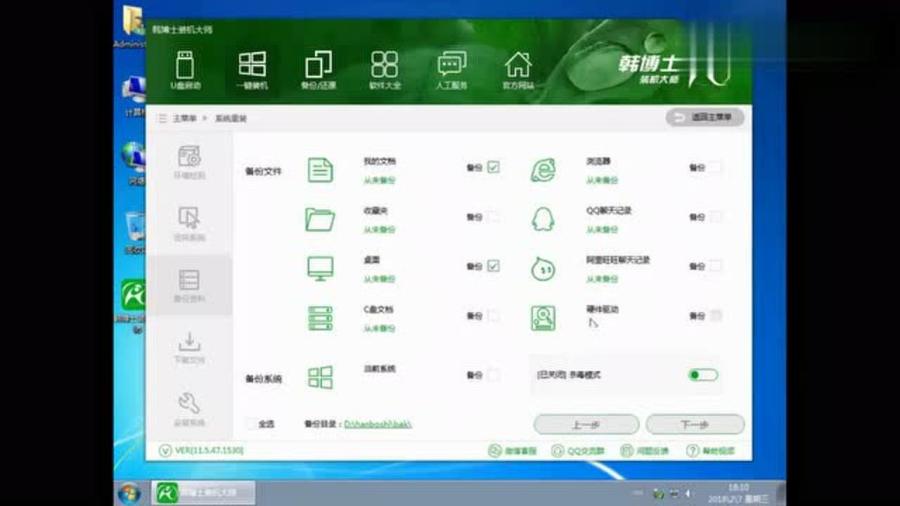Check the 当前系统 backup checkbox
The image size is (900, 506).
click(493, 375)
